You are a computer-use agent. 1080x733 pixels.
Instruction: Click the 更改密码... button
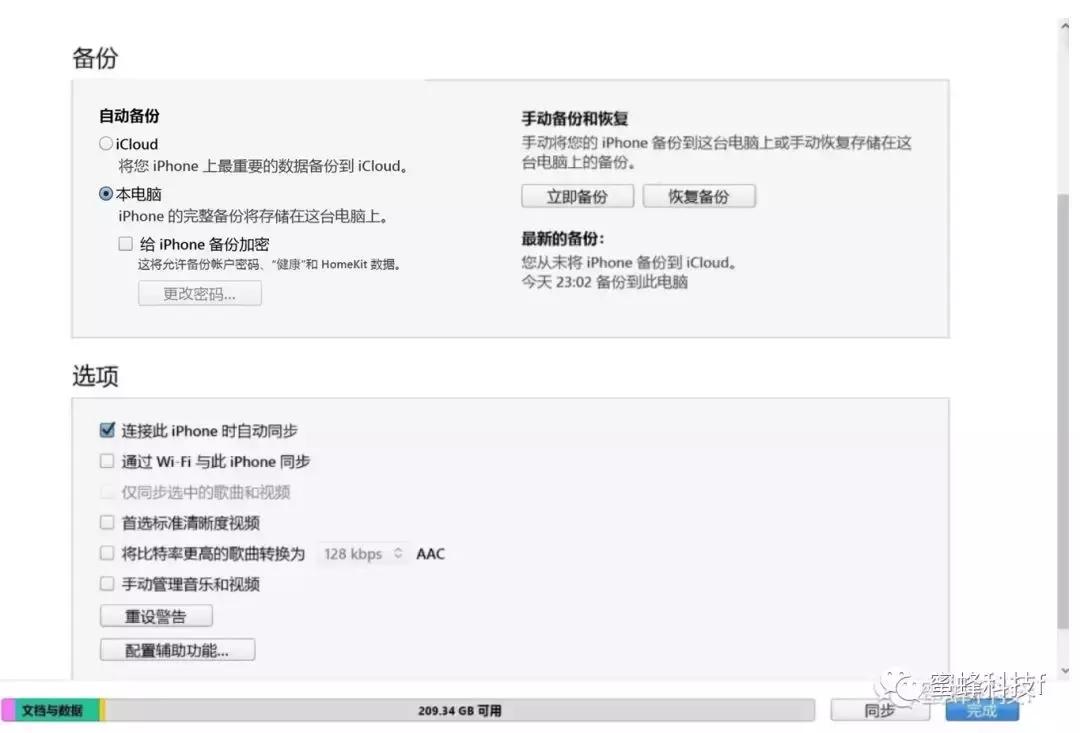[x=200, y=293]
